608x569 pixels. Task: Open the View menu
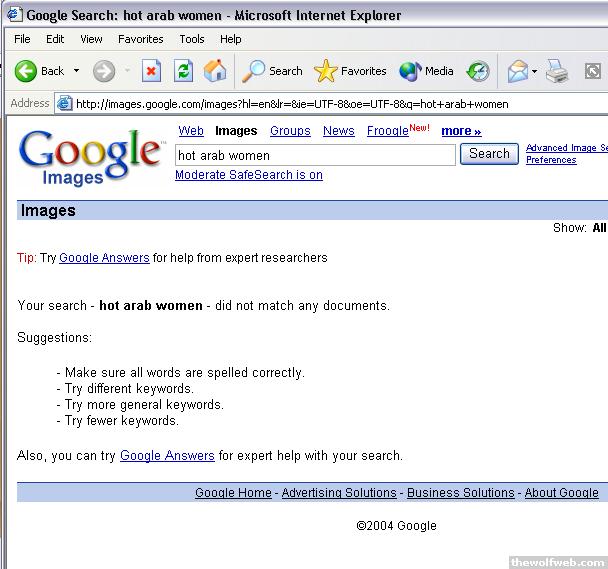click(91, 39)
